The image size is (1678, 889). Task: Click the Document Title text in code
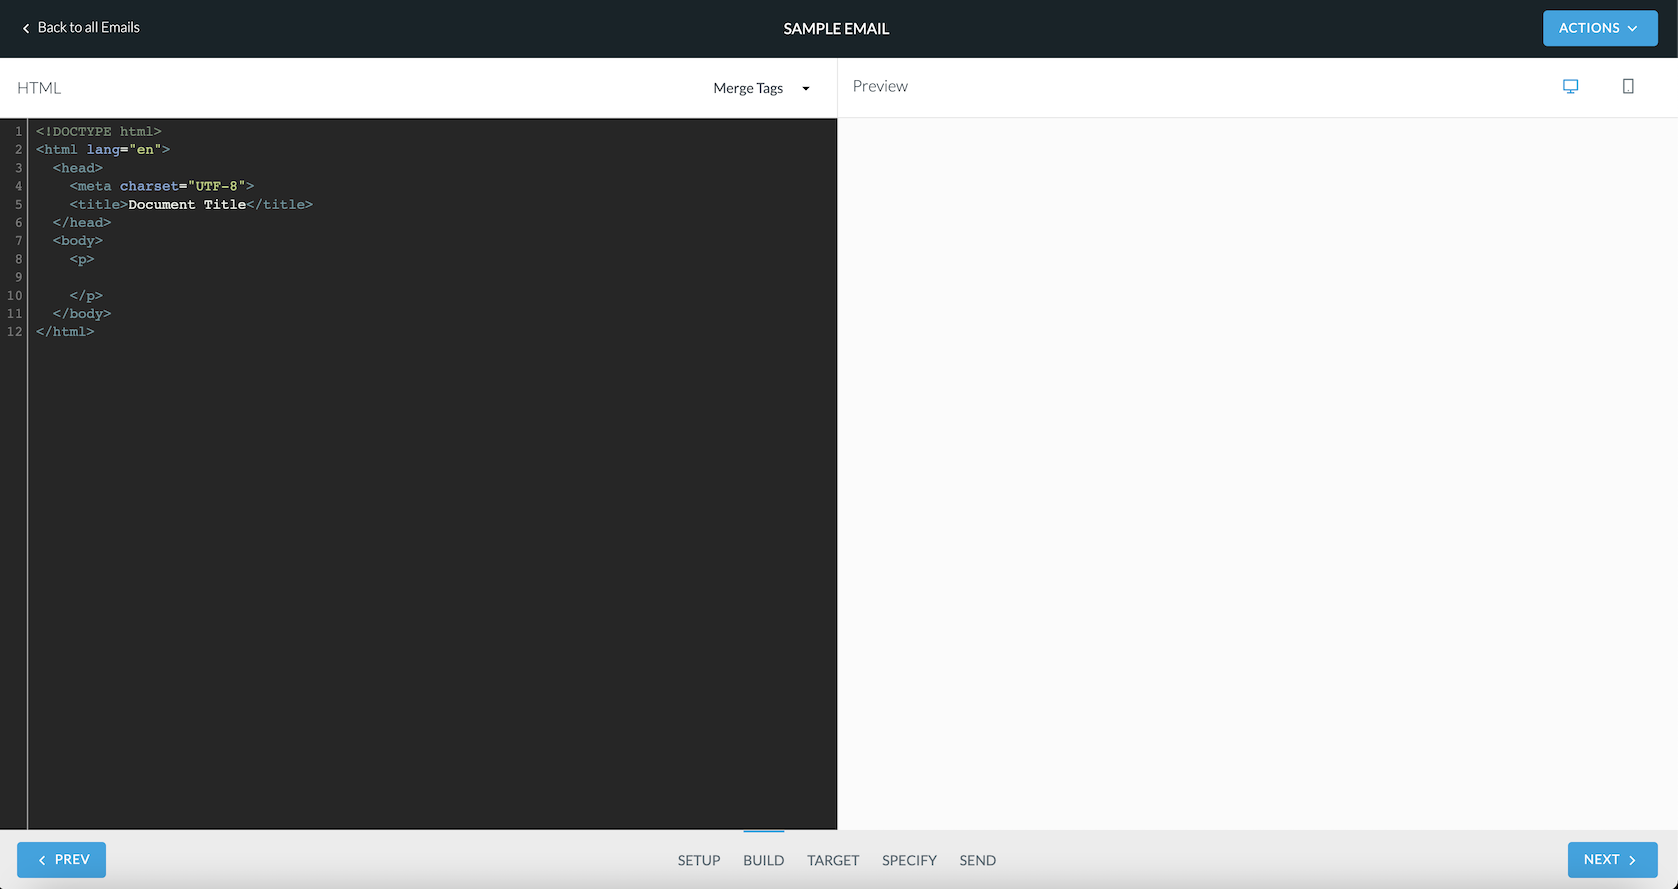[187, 204]
